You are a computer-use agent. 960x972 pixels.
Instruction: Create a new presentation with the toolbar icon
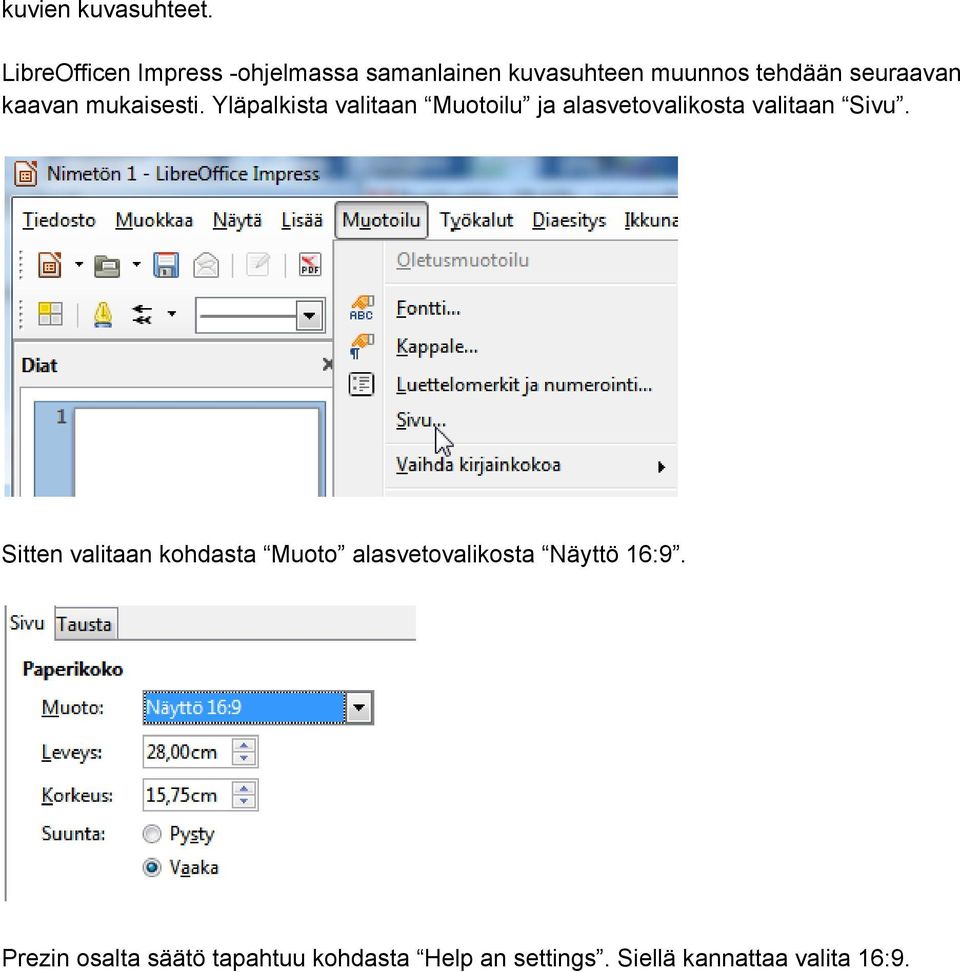coord(50,265)
